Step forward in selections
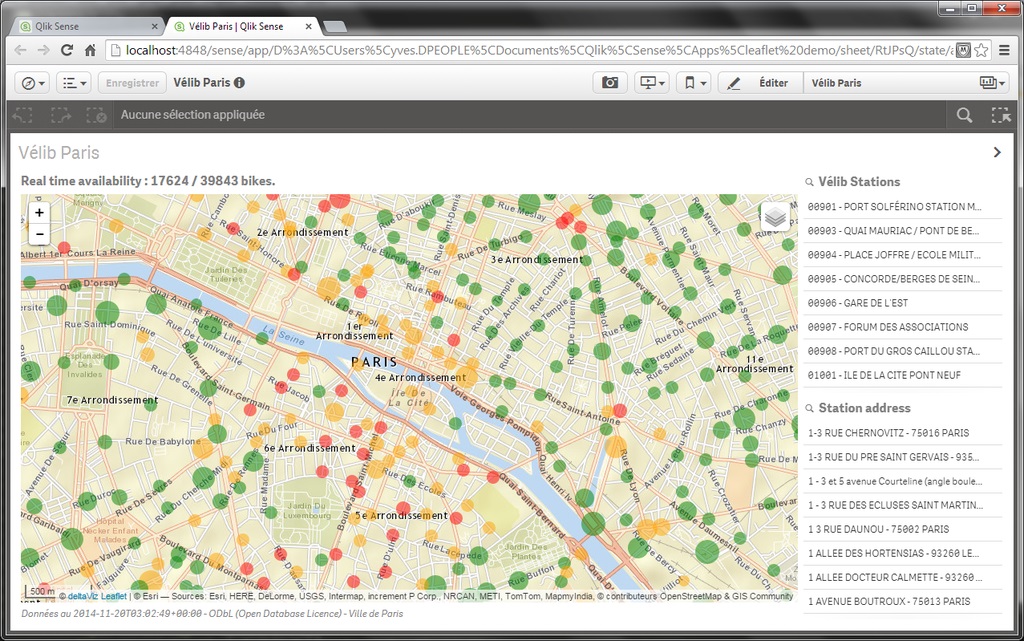1024x641 pixels. pyautogui.click(x=61, y=115)
